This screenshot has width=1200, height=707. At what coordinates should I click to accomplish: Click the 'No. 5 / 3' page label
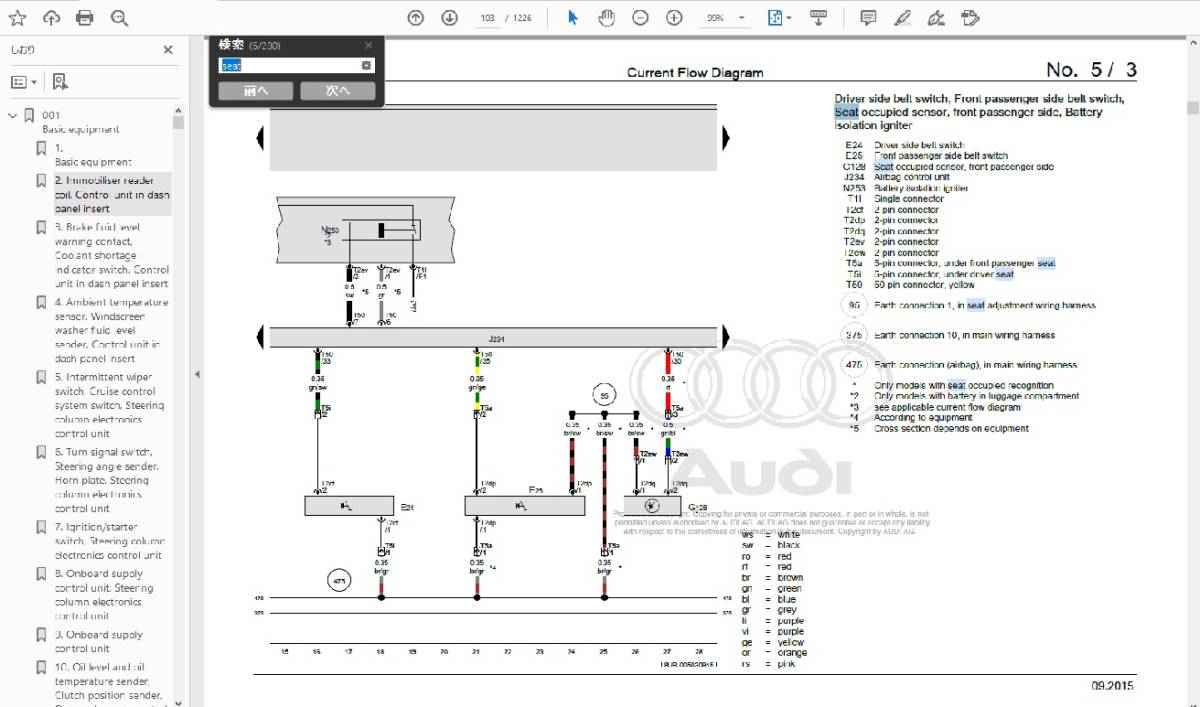pos(1091,70)
